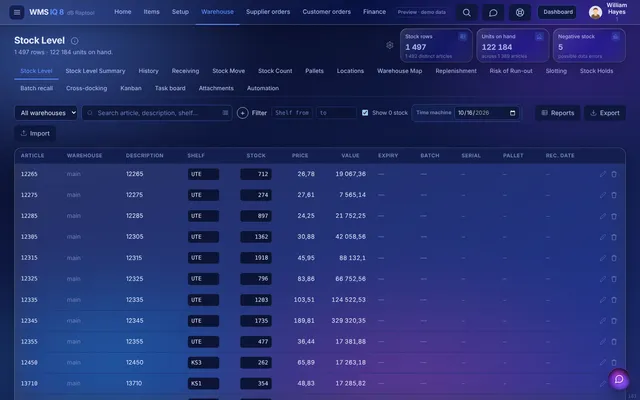Image resolution: width=640 pixels, height=400 pixels.
Task: Toggle the Show 0 stock checkbox
Action: 365,113
